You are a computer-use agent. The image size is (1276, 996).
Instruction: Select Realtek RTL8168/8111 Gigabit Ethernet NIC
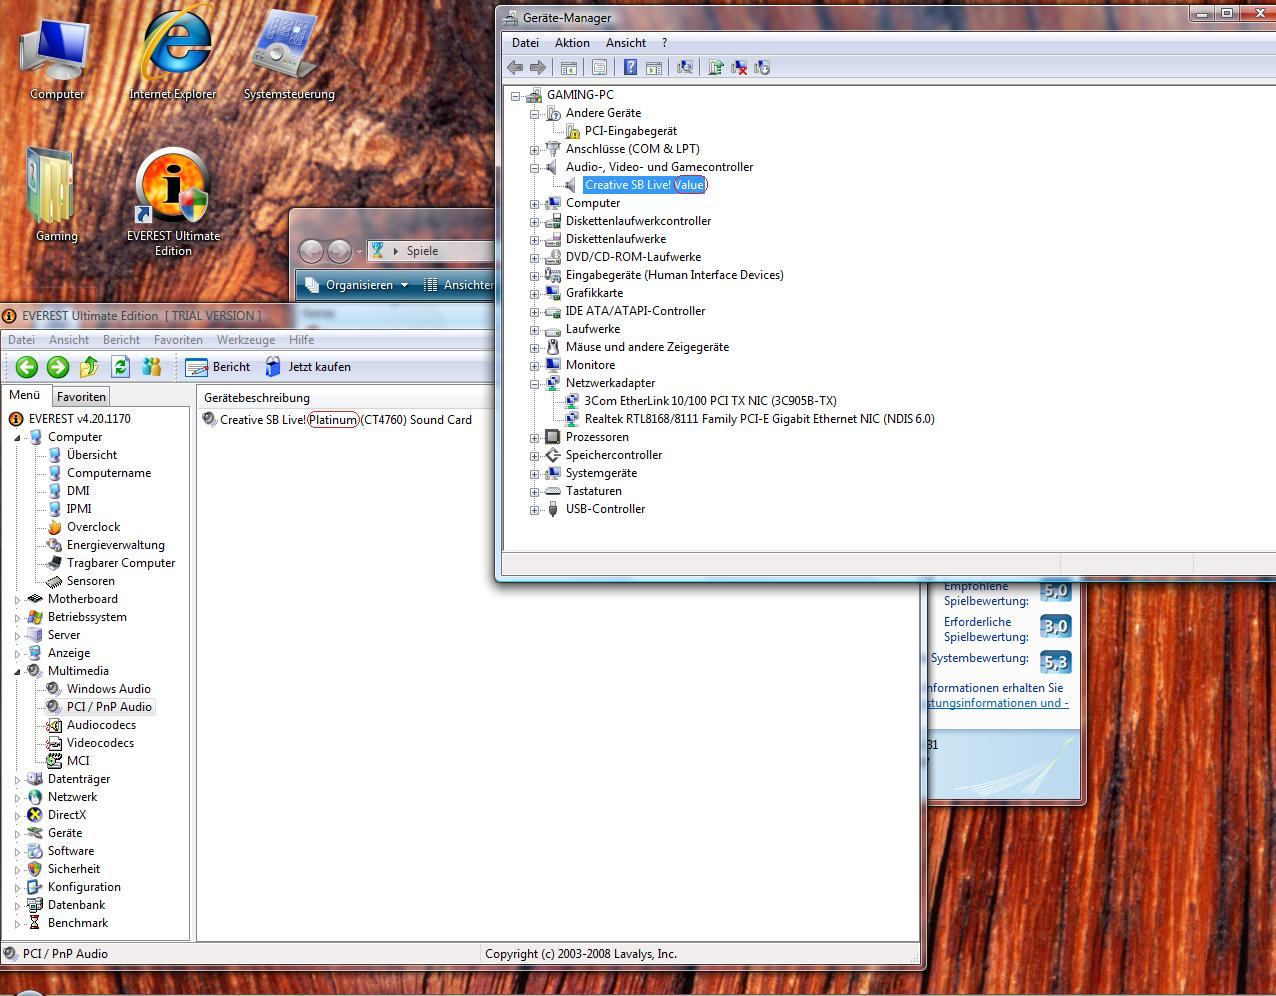click(759, 419)
